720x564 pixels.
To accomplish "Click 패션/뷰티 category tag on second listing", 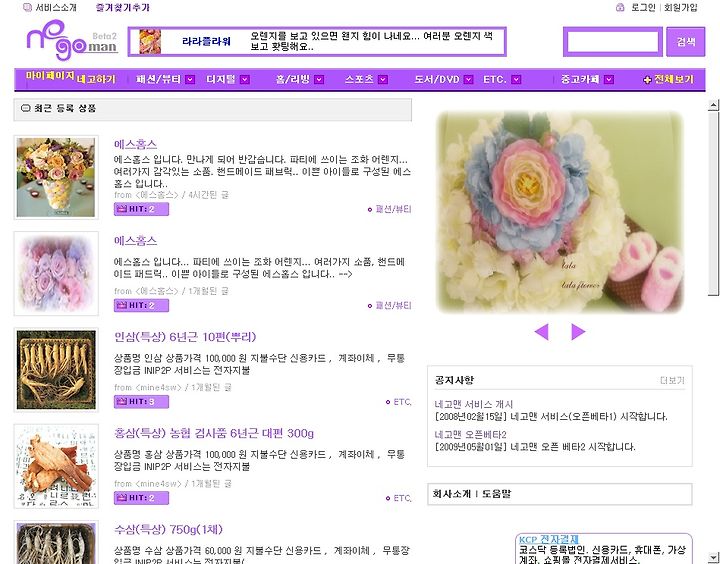I will [394, 305].
